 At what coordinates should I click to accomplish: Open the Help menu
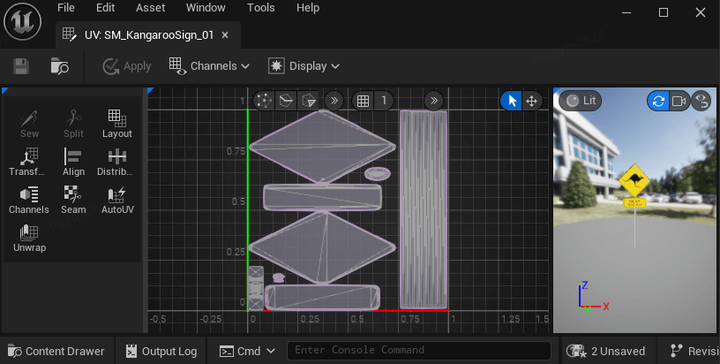308,8
